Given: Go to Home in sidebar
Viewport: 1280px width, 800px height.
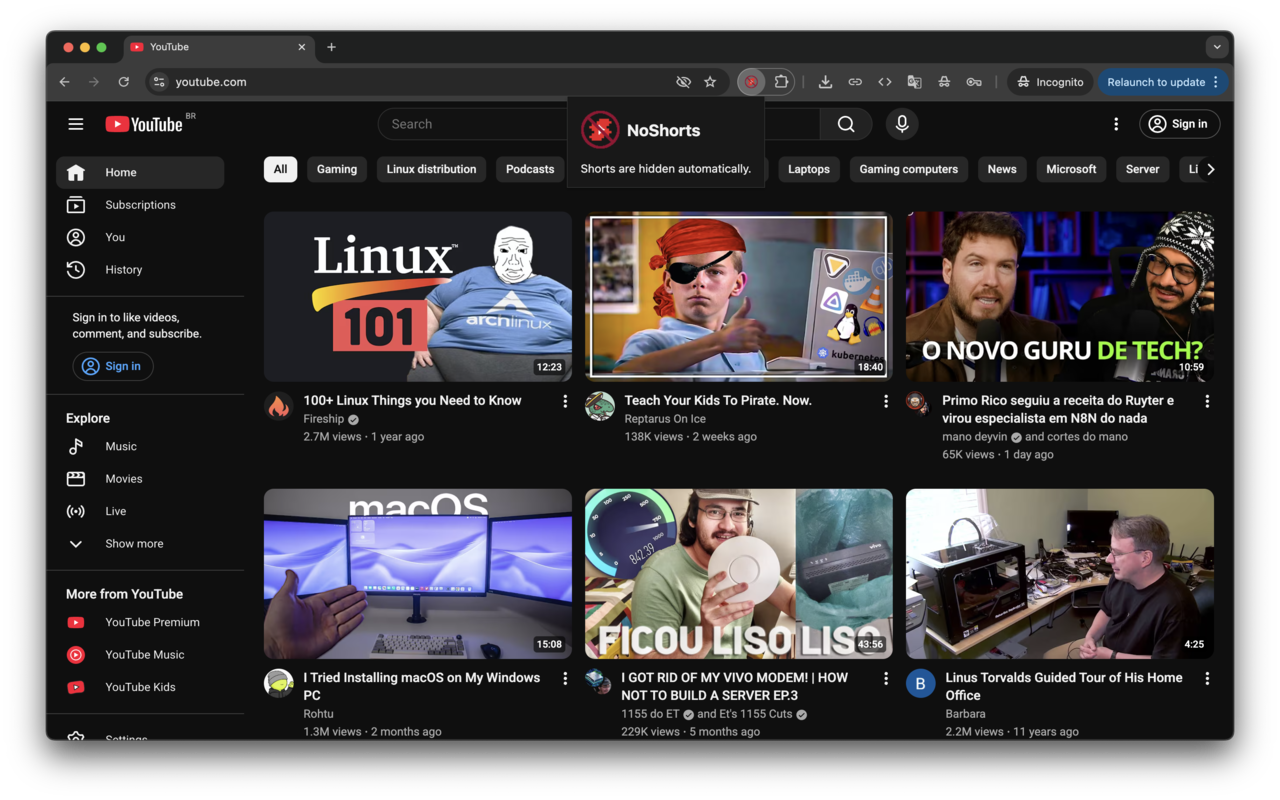Looking at the screenshot, I should click(140, 172).
